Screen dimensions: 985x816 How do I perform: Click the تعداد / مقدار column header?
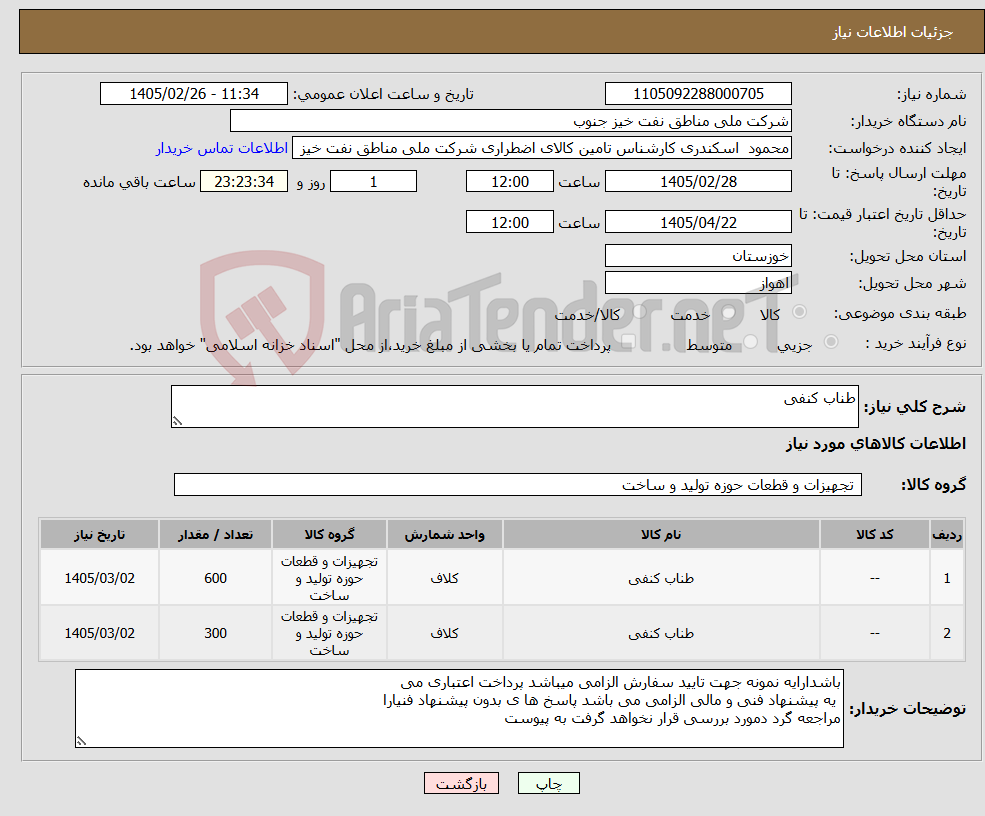(215, 535)
